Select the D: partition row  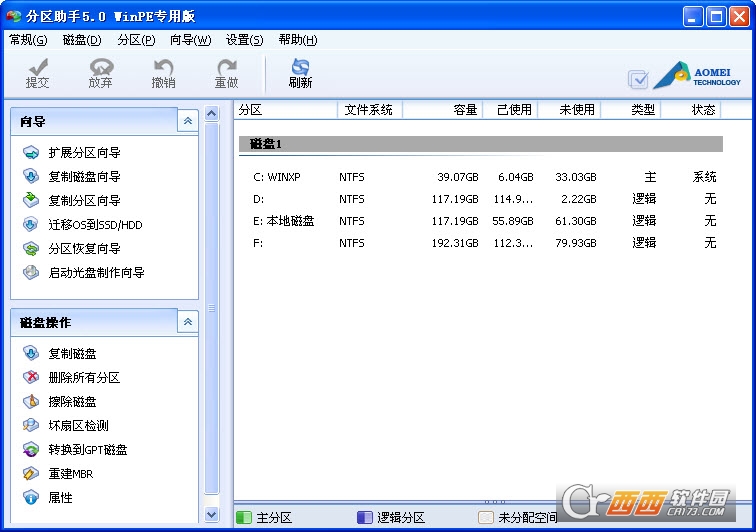(484, 199)
